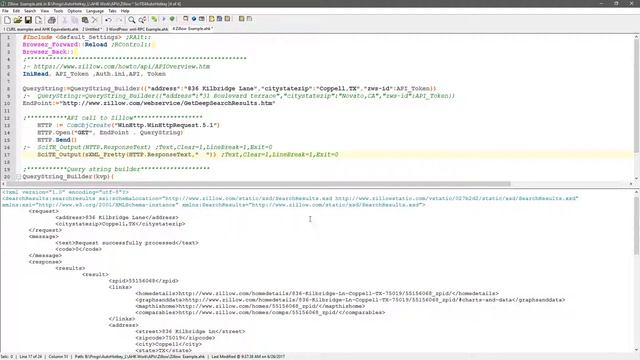Click the Replace toolbar icon
Viewport: 640px width, 360px height.
click(x=142, y=20)
